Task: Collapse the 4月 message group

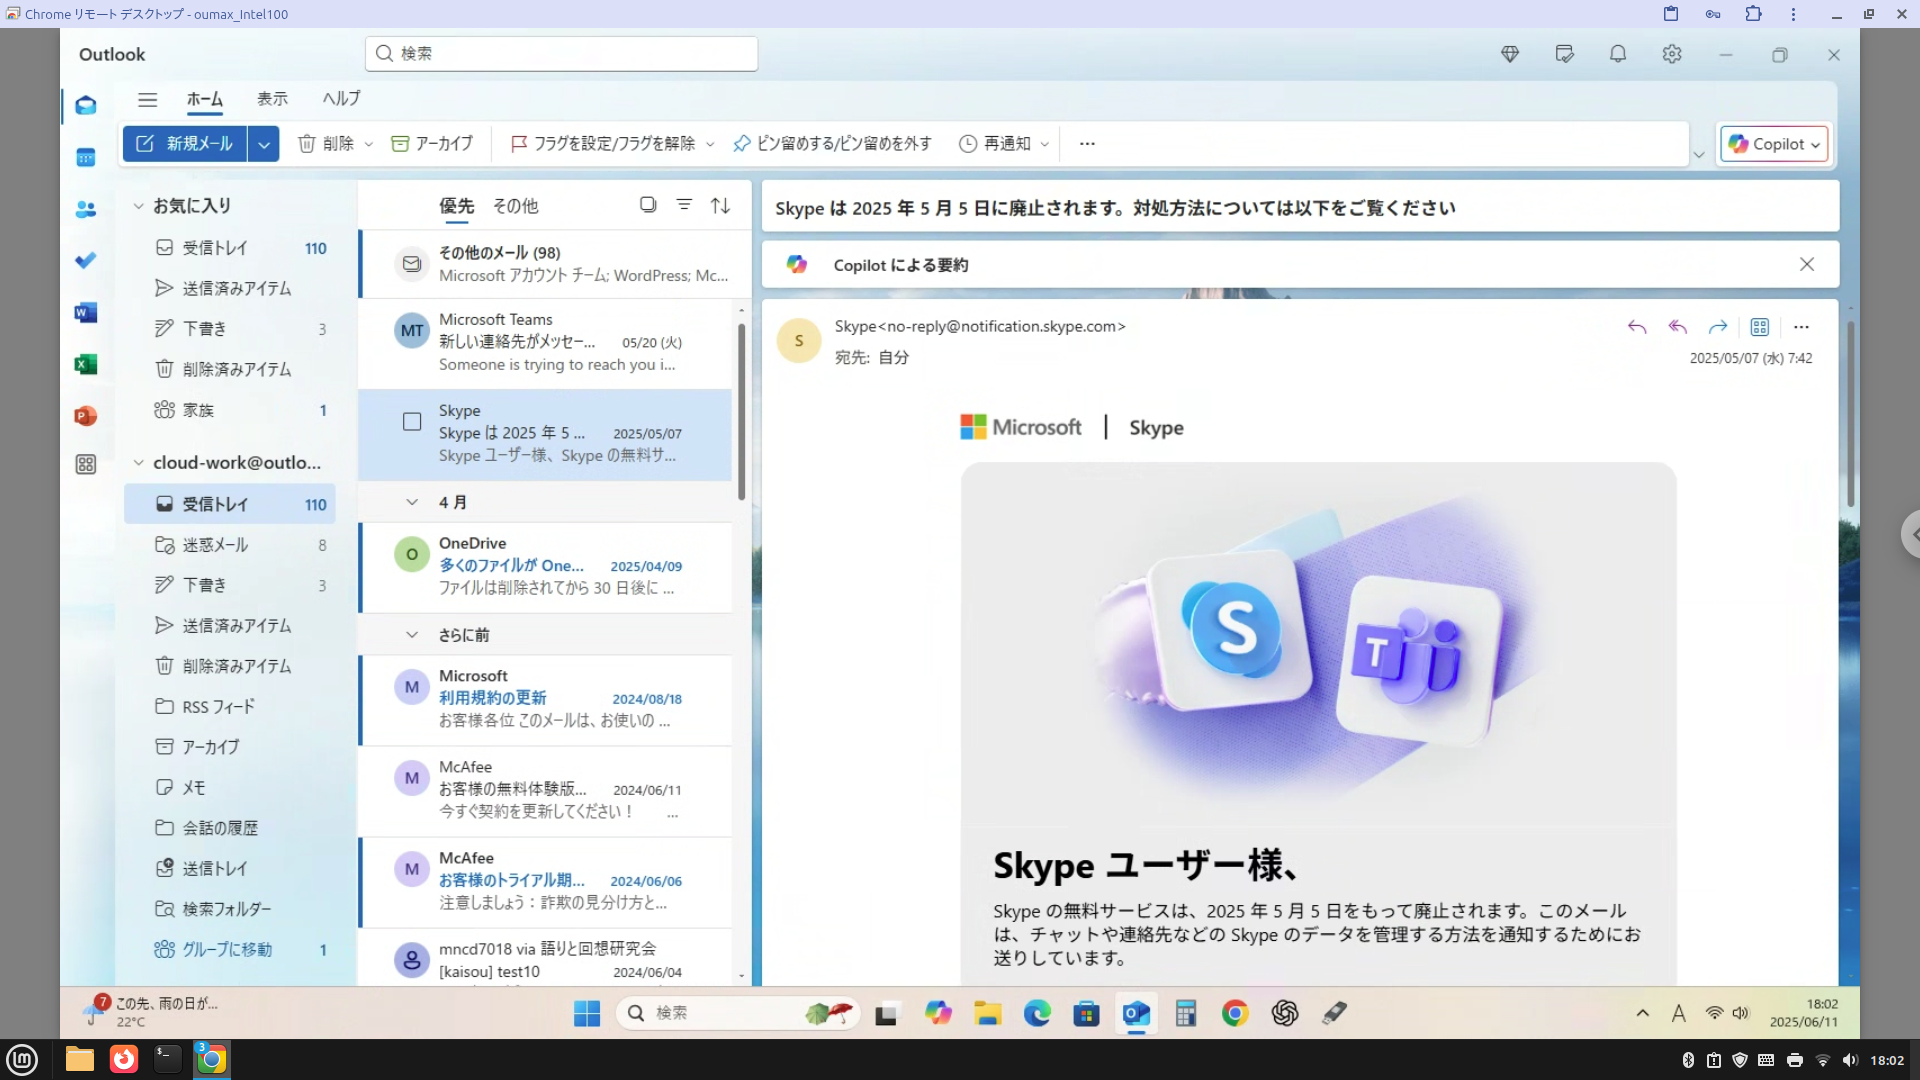Action: (412, 502)
